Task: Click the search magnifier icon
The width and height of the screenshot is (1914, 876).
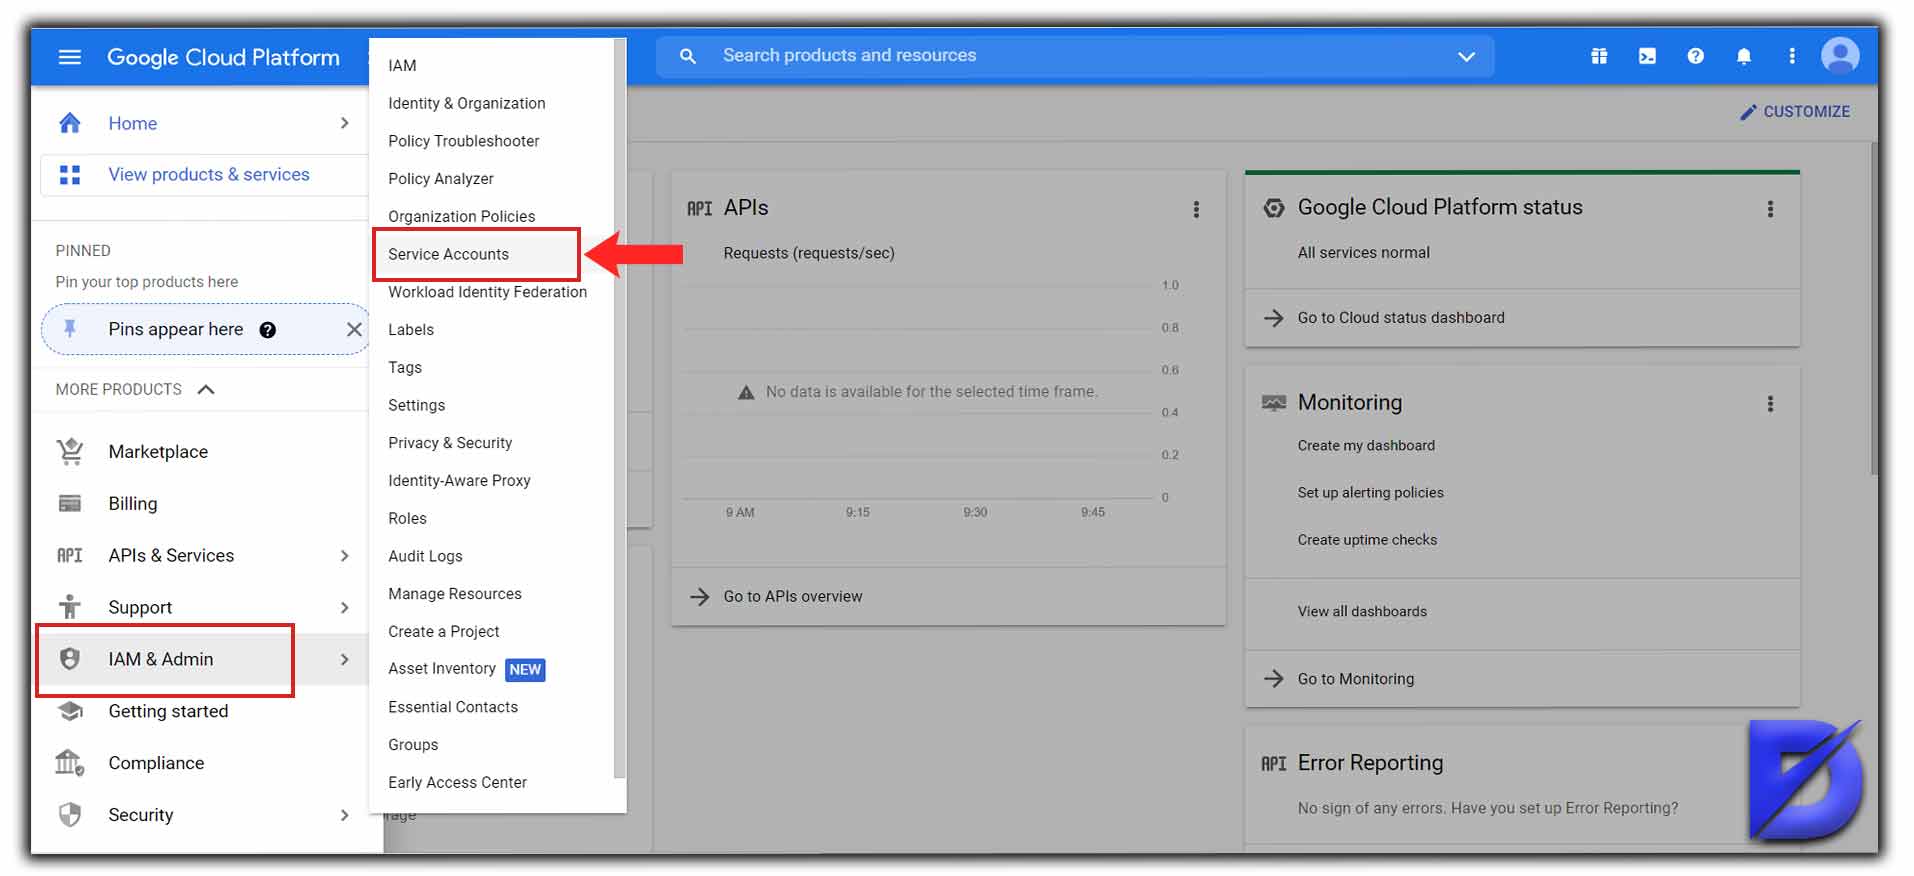Action: point(688,56)
